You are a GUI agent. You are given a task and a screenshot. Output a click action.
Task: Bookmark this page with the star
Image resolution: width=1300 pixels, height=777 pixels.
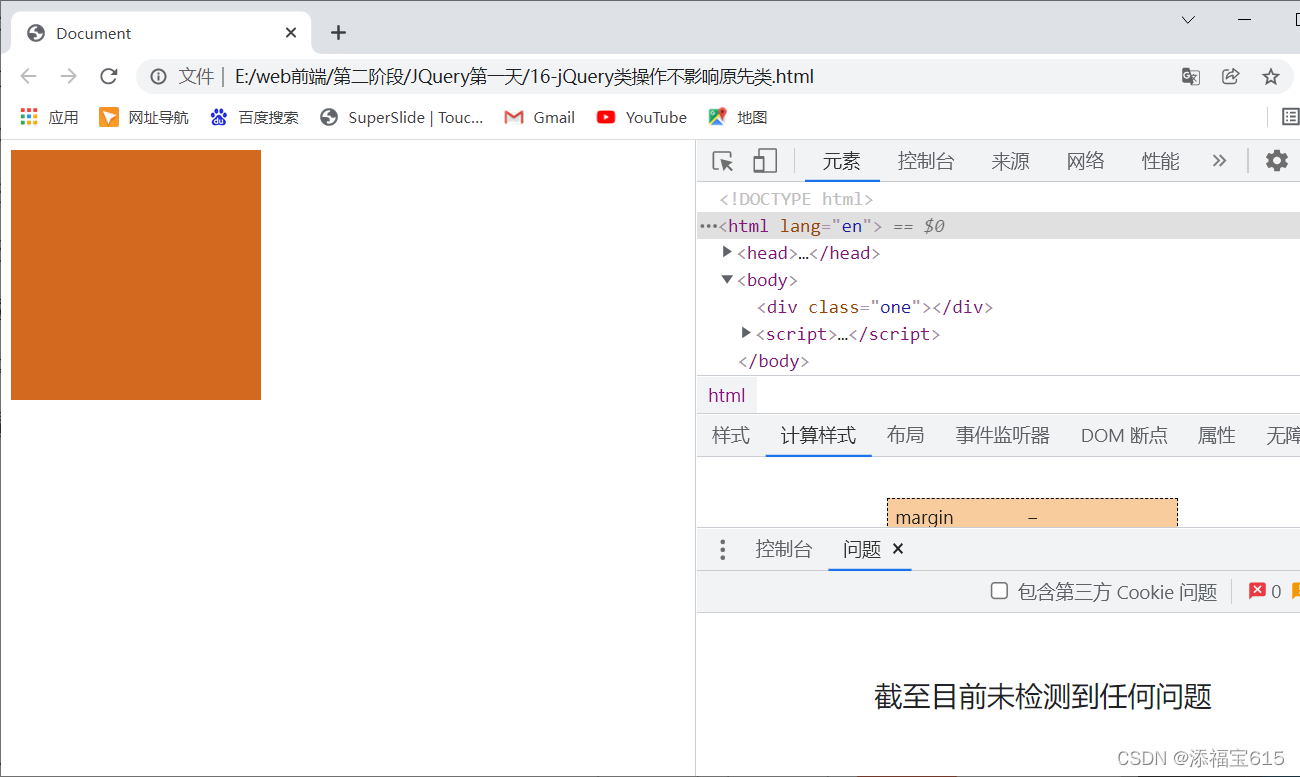coord(1271,76)
